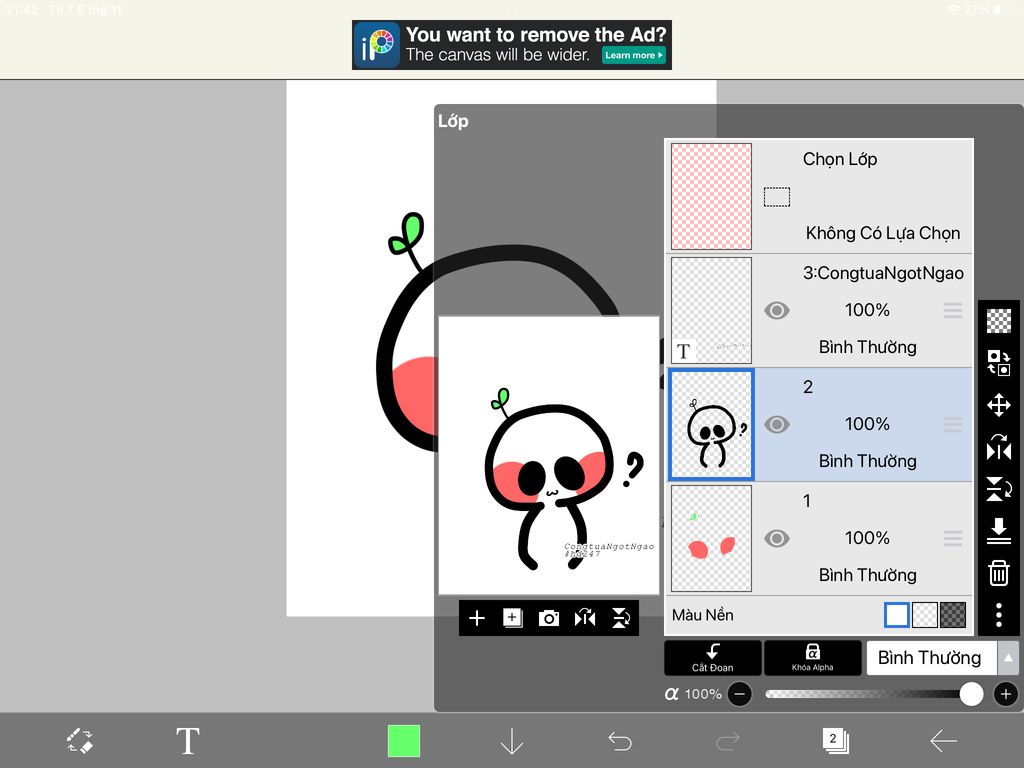Tap the horizontal flip icon below canvas preview
Image resolution: width=1024 pixels, height=768 pixels.
(584, 618)
